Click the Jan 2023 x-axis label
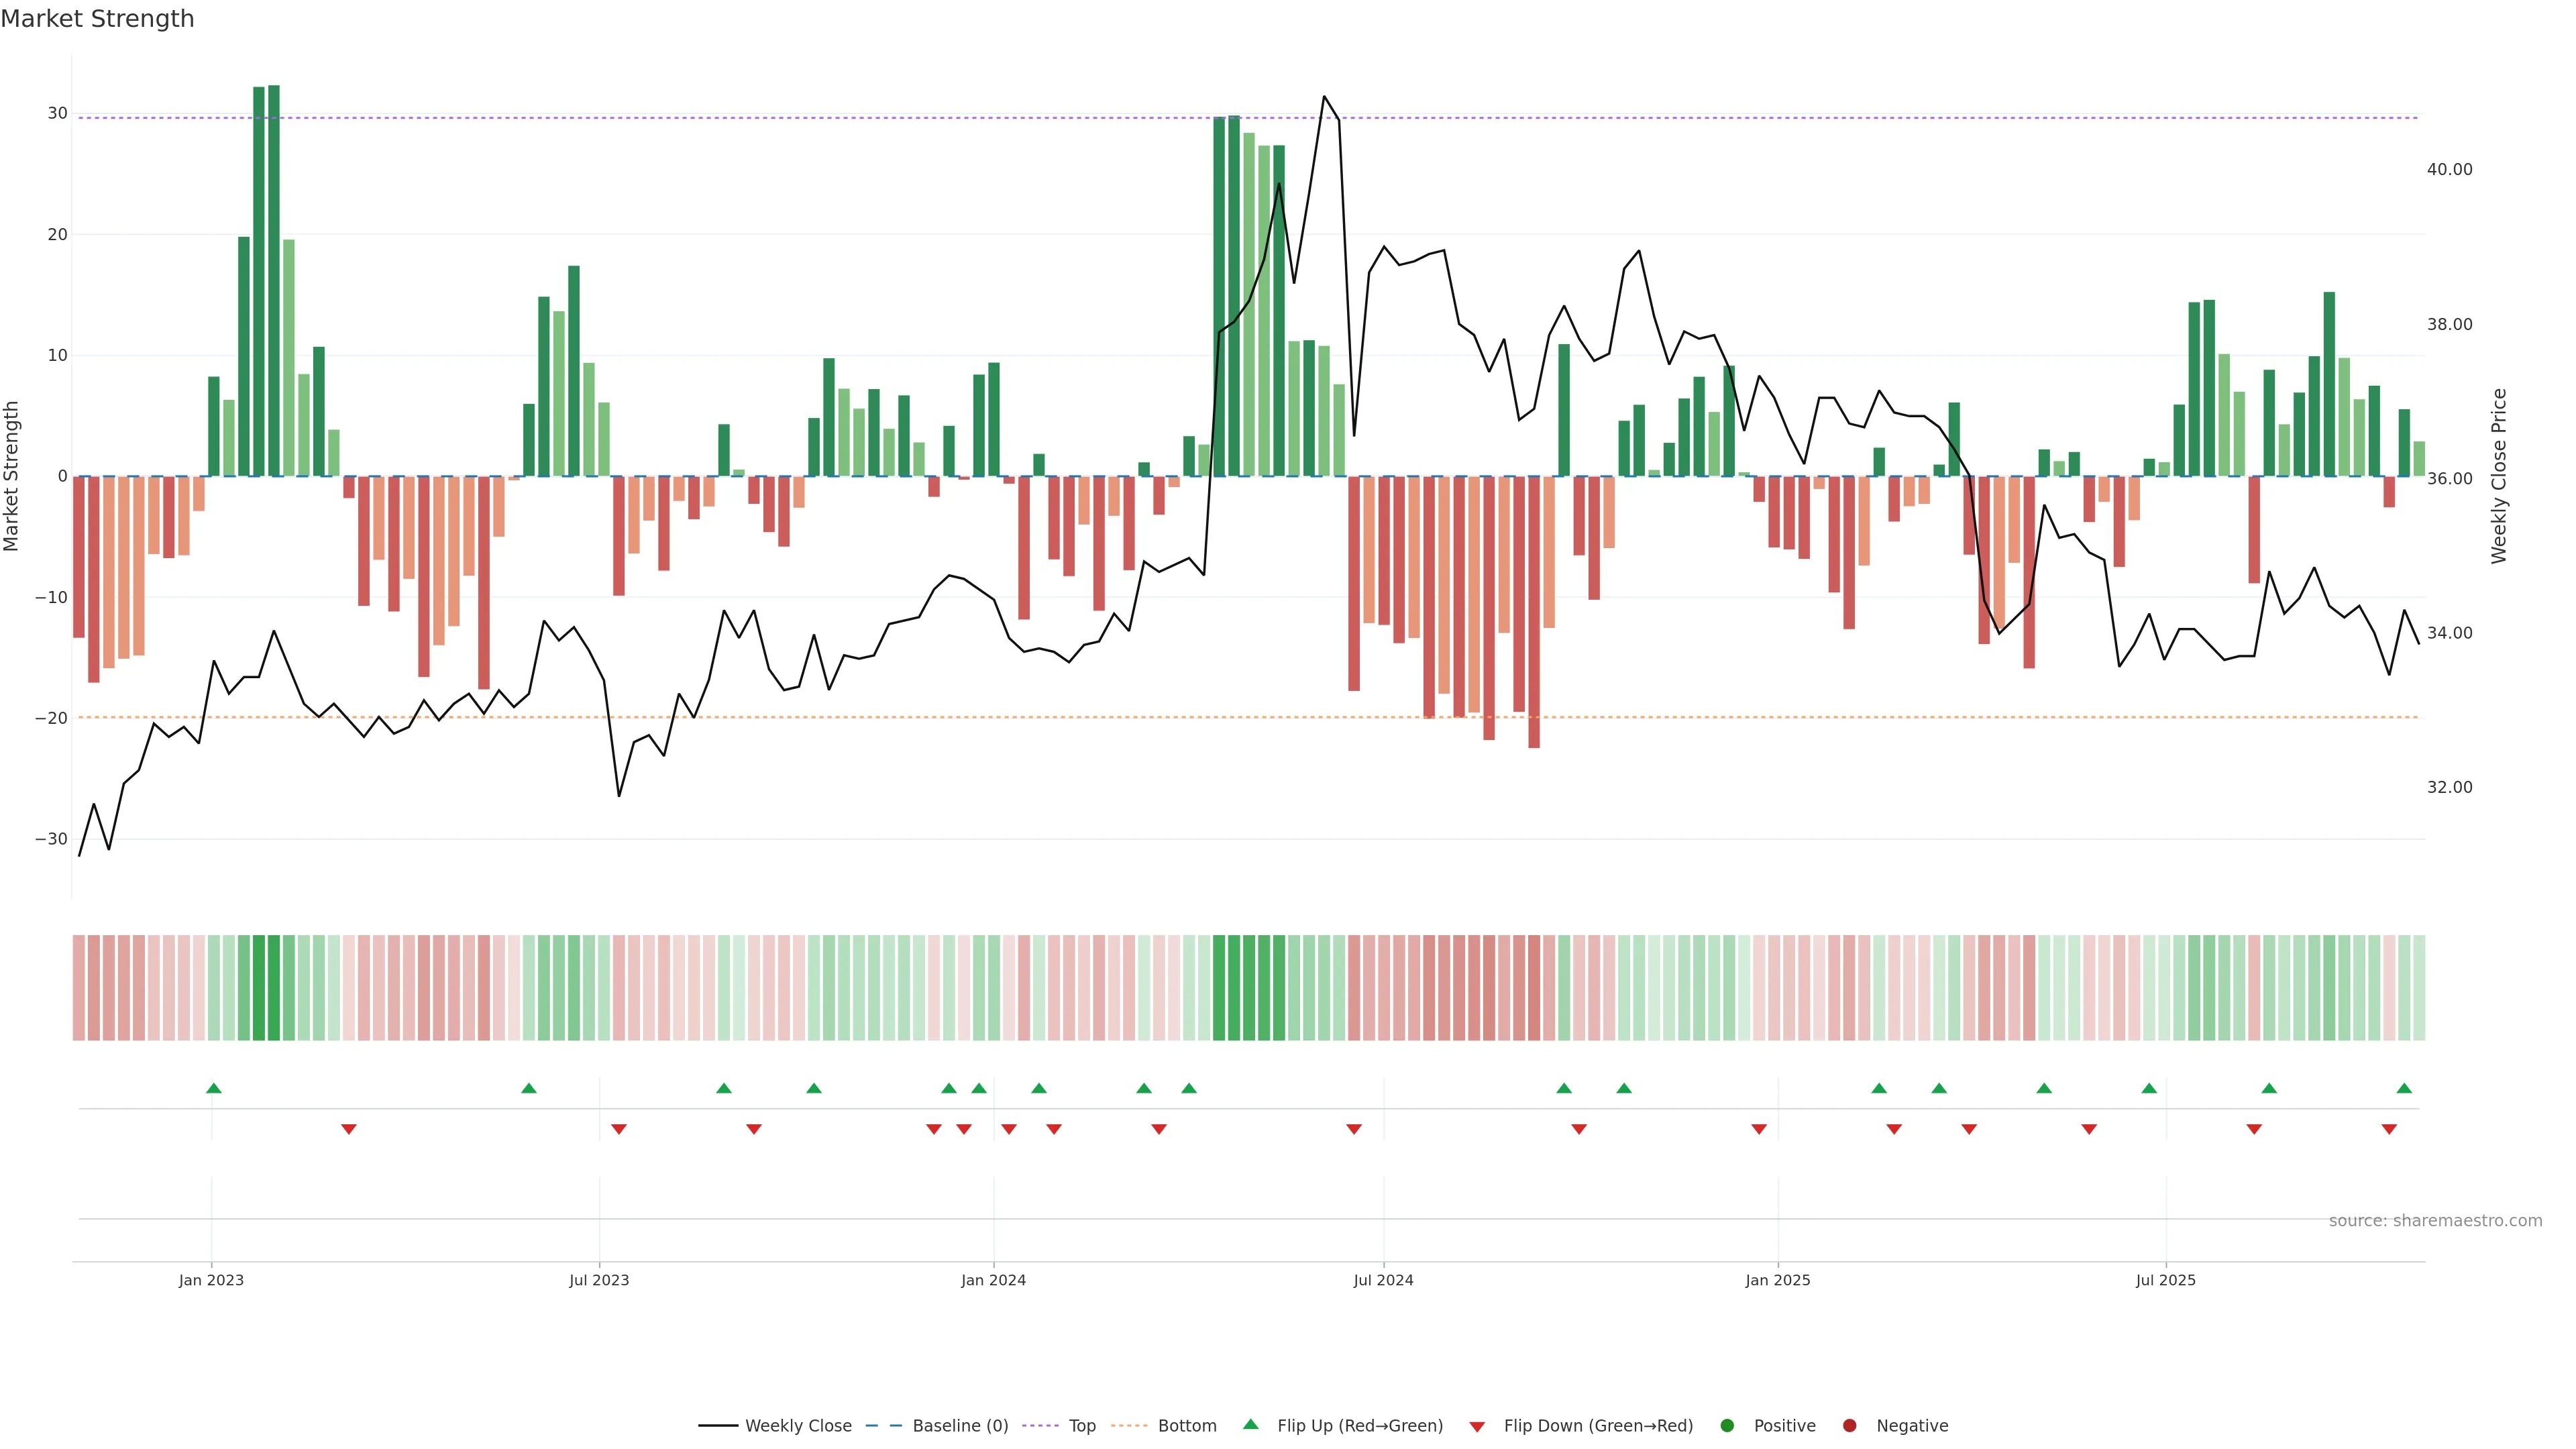2576x1449 pixels. (211, 1280)
